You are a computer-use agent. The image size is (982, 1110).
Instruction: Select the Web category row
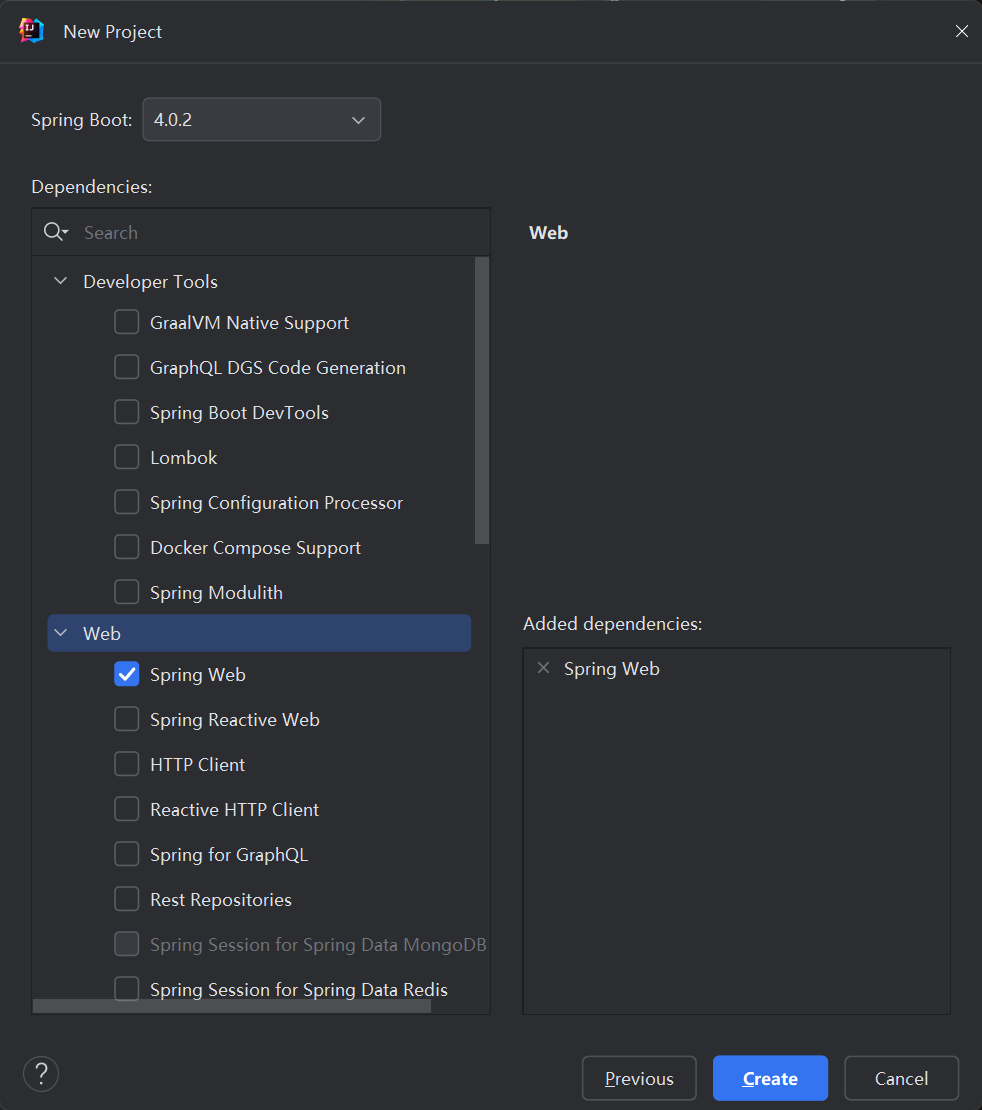(x=259, y=633)
